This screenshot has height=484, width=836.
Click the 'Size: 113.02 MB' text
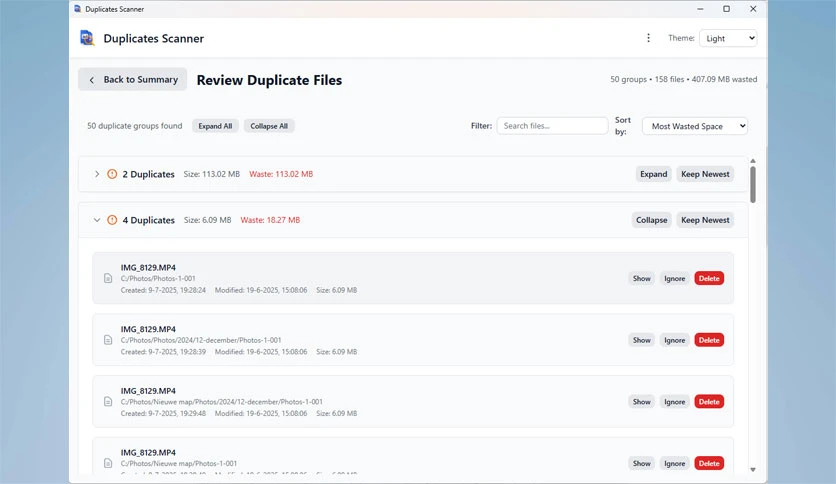point(212,174)
